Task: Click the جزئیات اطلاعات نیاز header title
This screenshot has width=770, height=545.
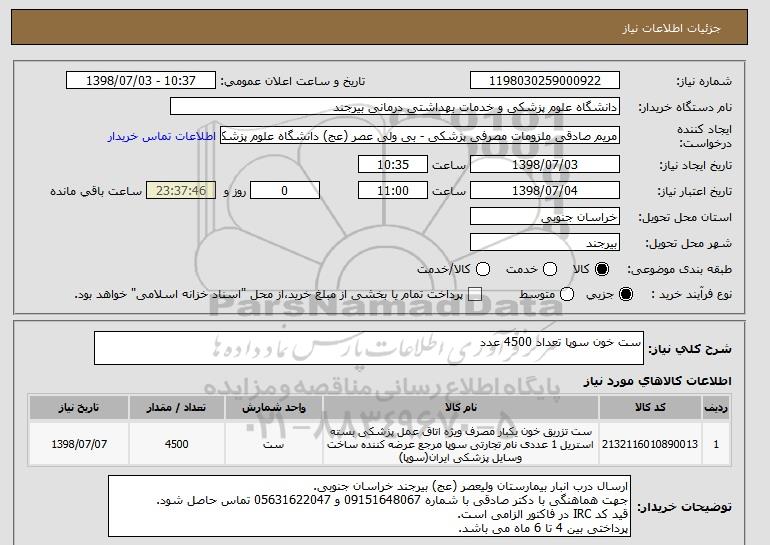Action: pyautogui.click(x=671, y=28)
